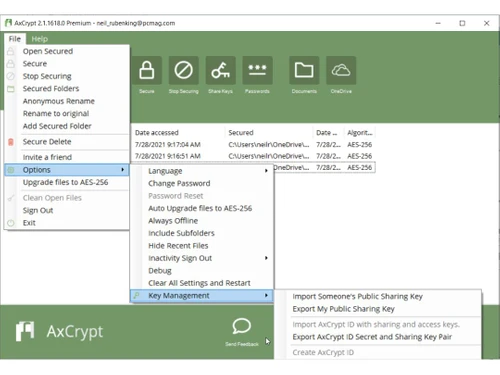The image size is (500, 375).
Task: Click the green gear icon beside Options
Action: click(11, 170)
